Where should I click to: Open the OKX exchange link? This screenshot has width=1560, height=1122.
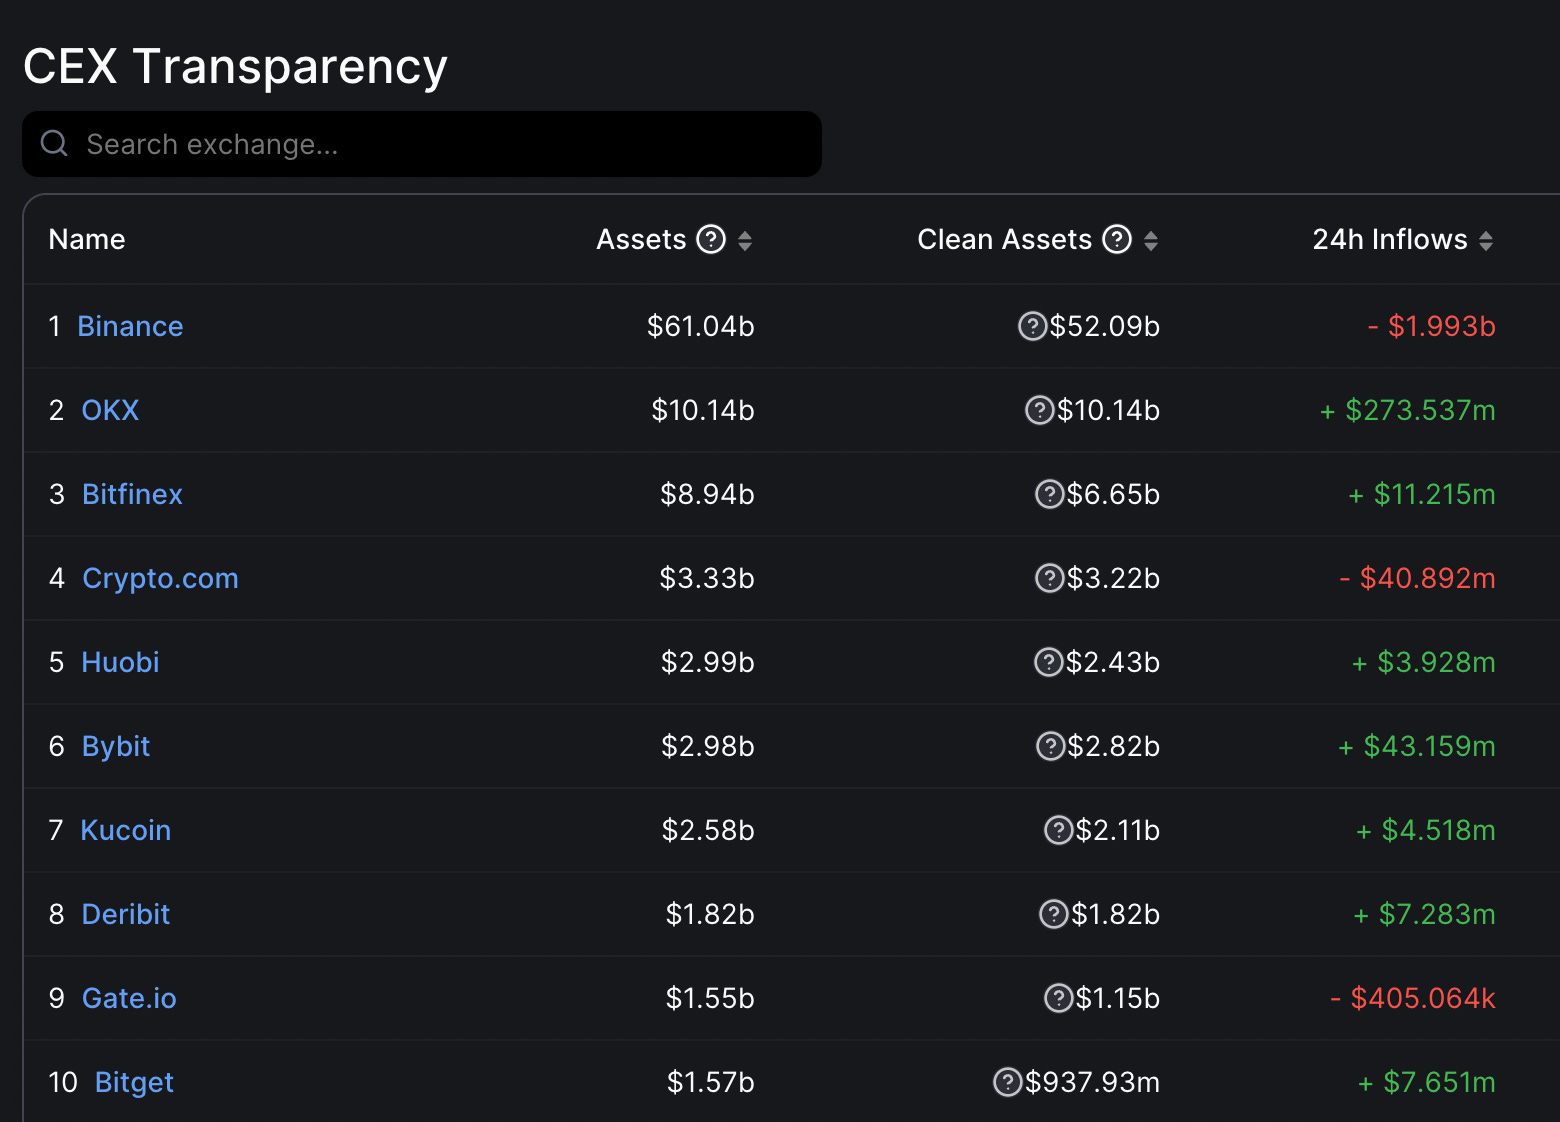coord(110,410)
